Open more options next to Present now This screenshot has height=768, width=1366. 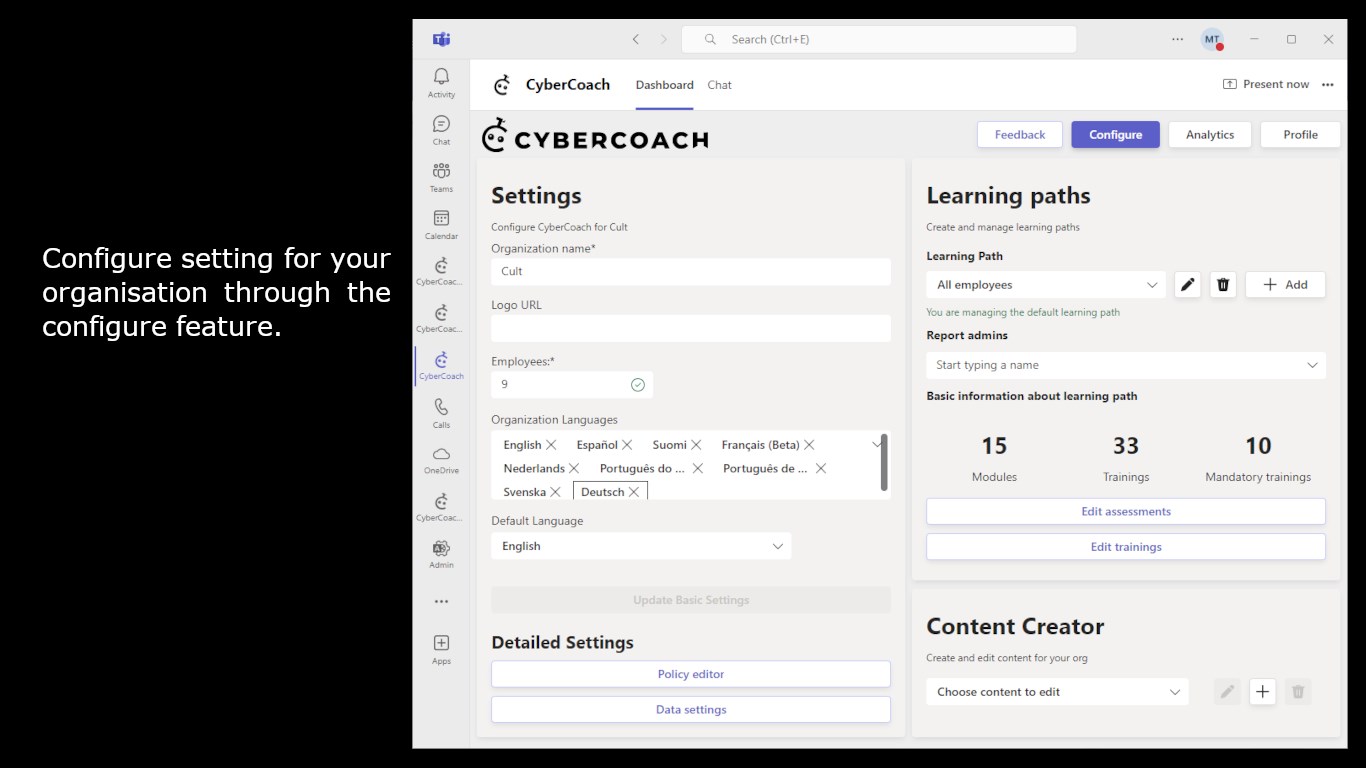(1328, 85)
